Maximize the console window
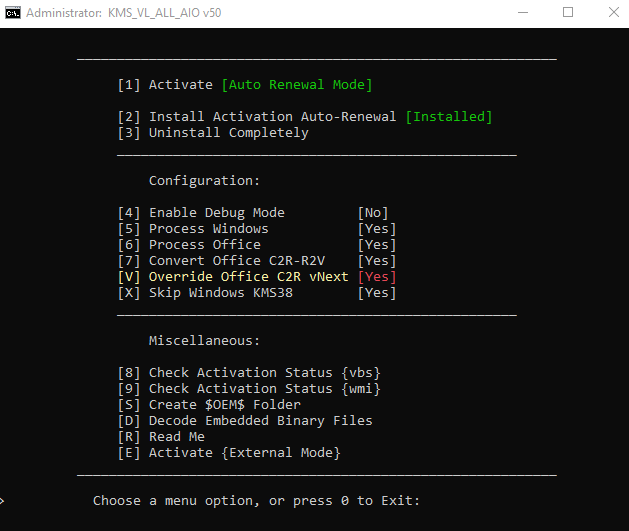This screenshot has width=629, height=531. coord(568,12)
